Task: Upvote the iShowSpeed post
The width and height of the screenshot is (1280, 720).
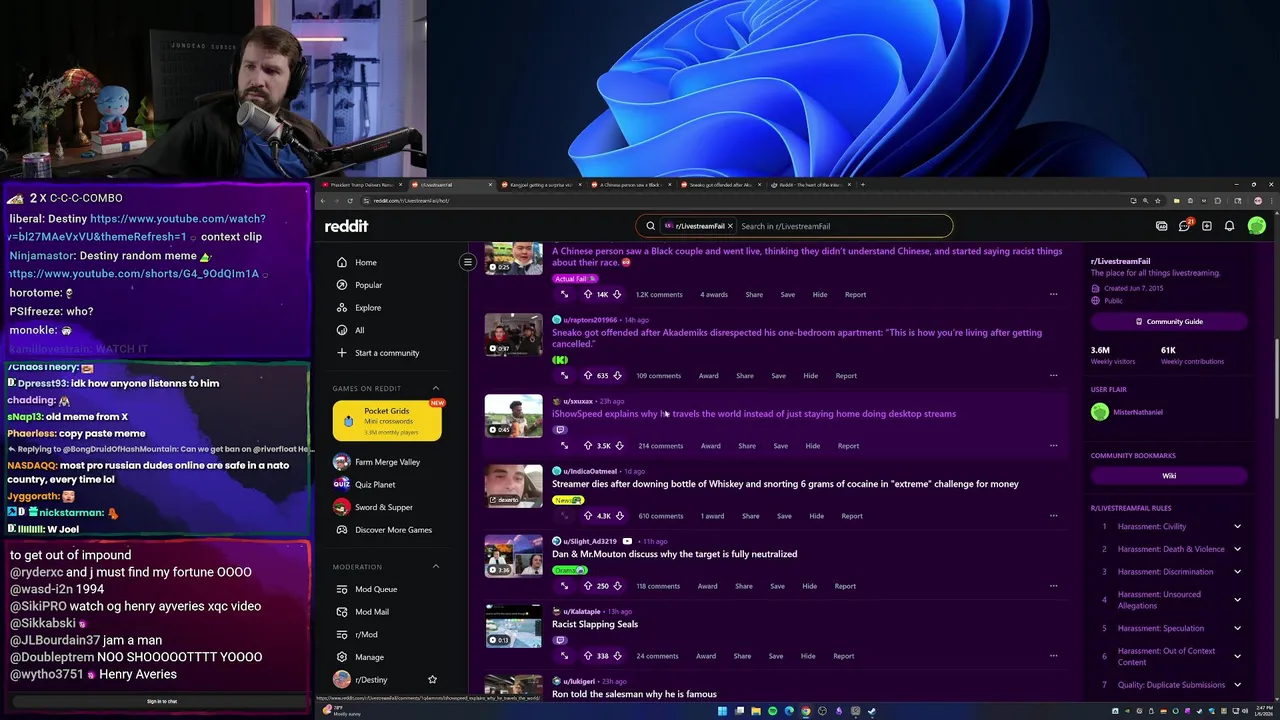Action: 588,446
